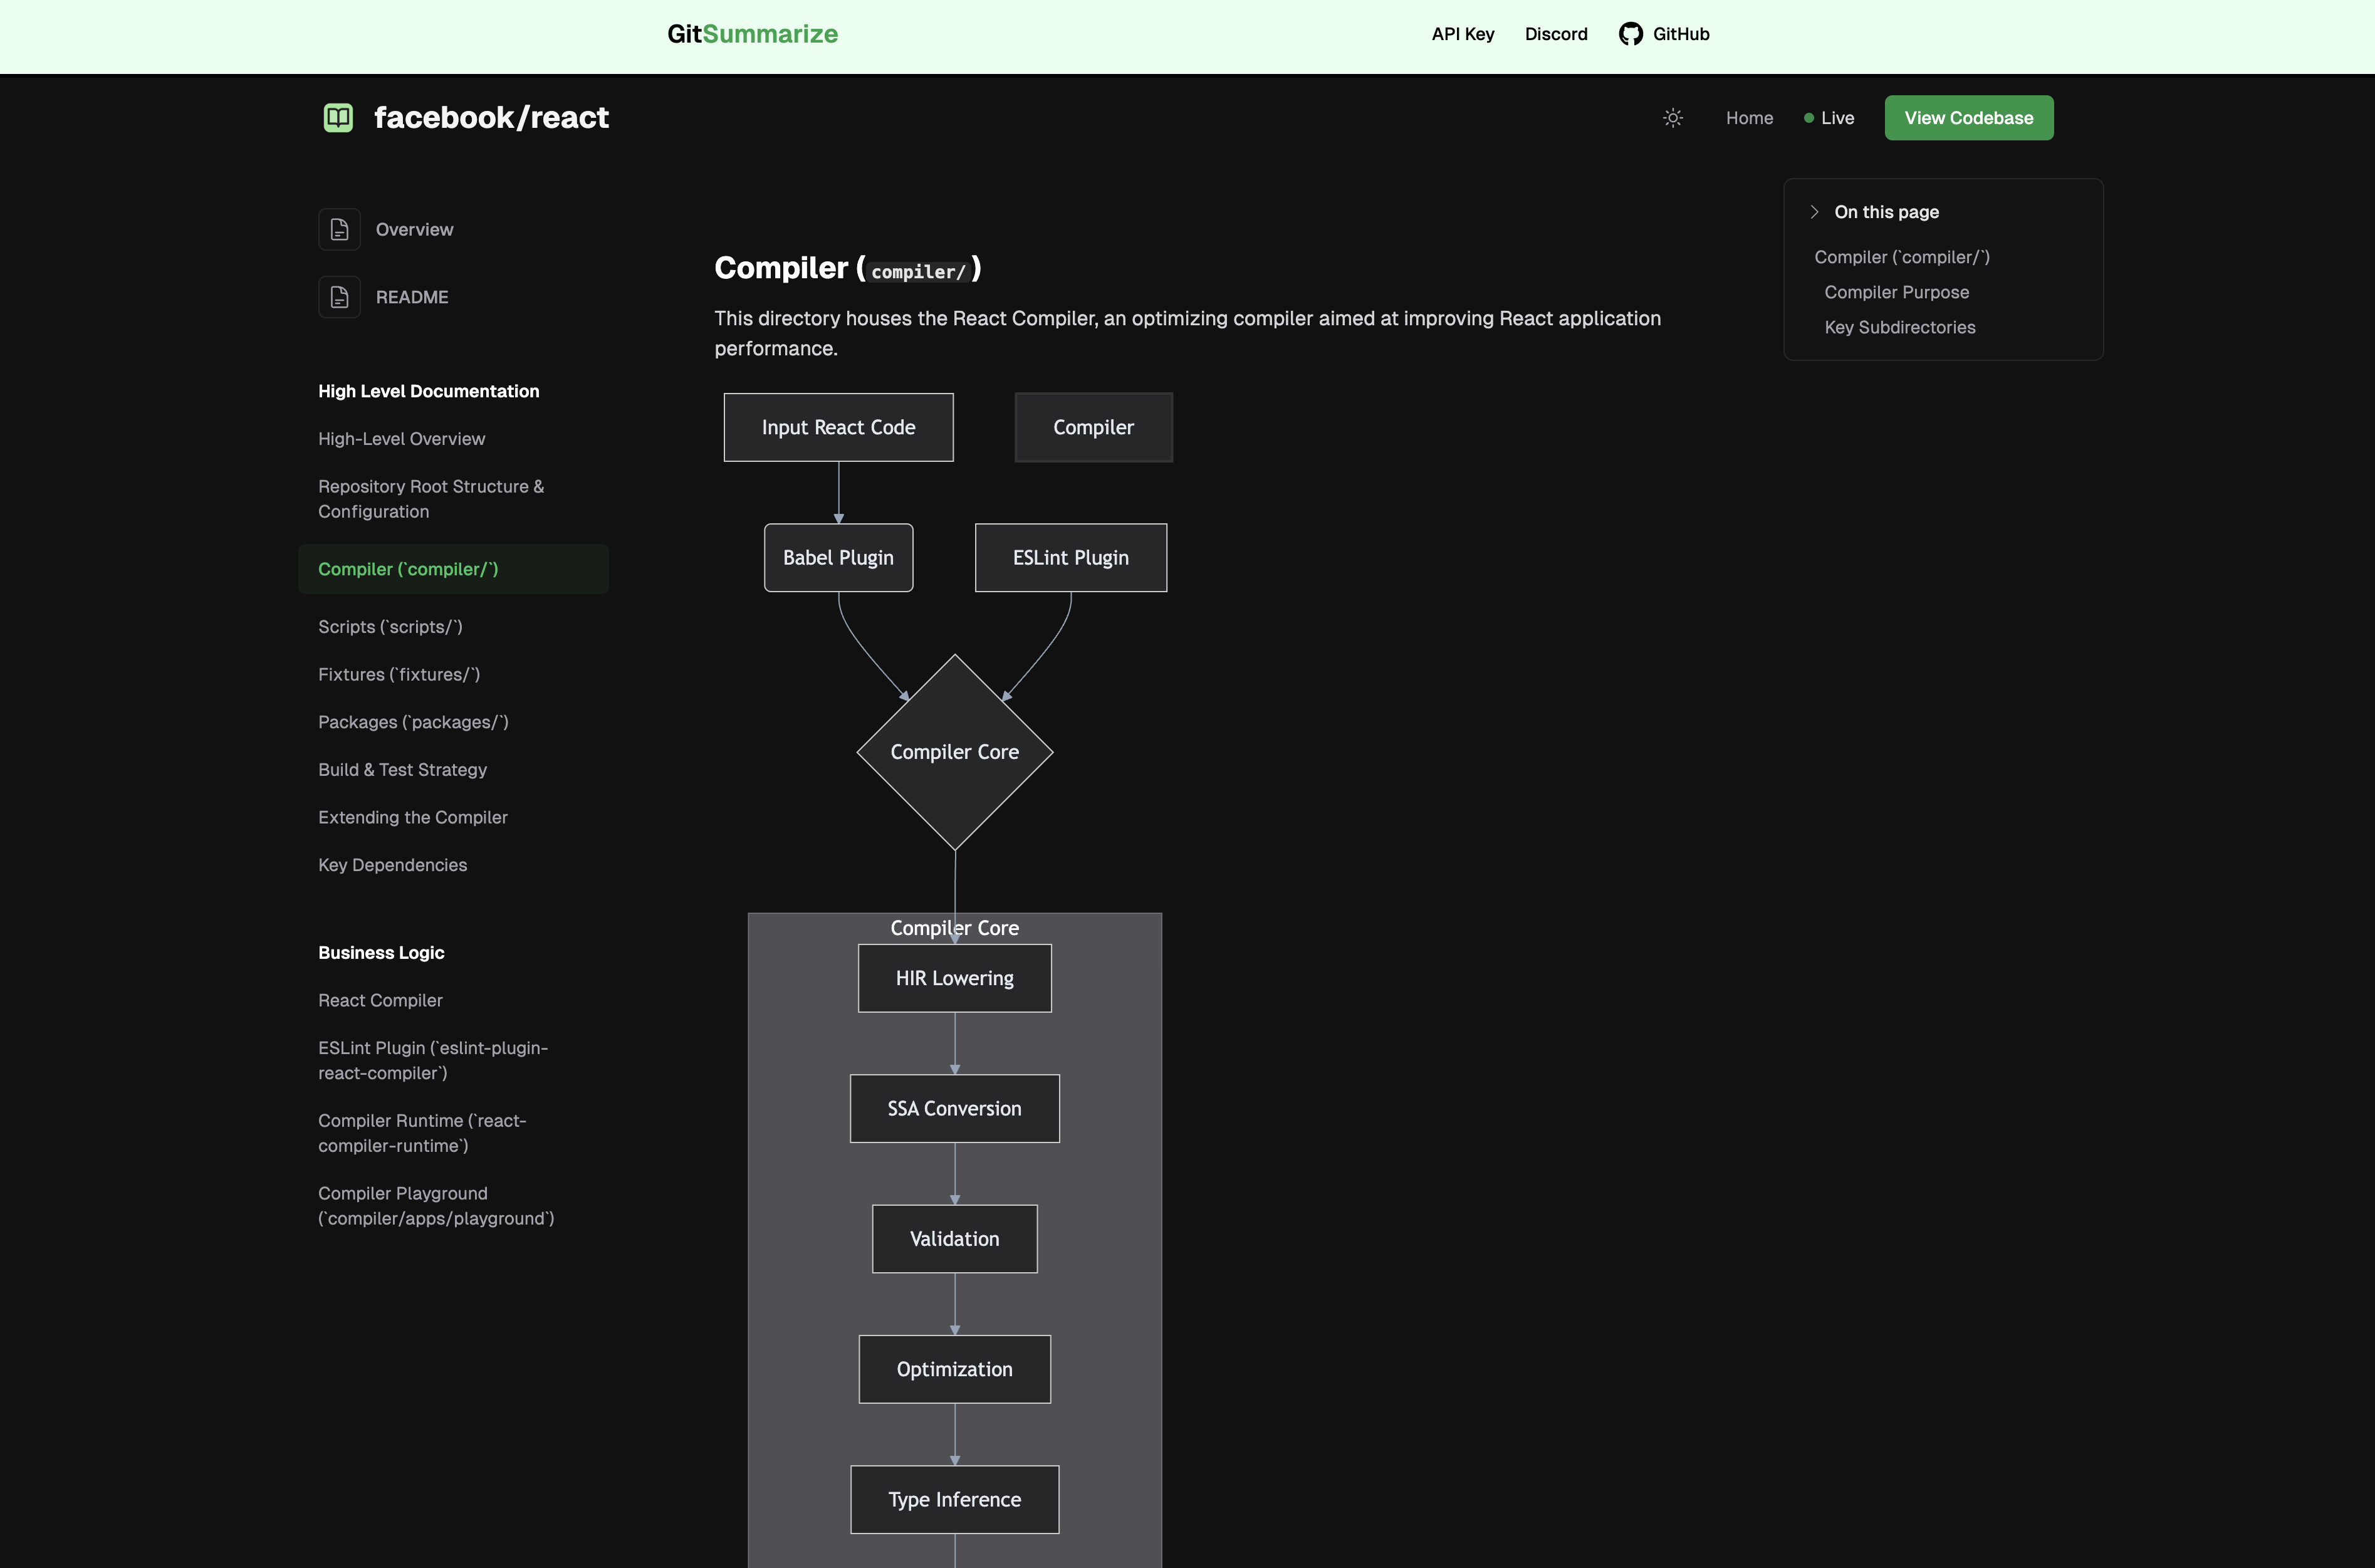2375x1568 pixels.
Task: Click the Compiler Core diamond node
Action: click(x=954, y=752)
